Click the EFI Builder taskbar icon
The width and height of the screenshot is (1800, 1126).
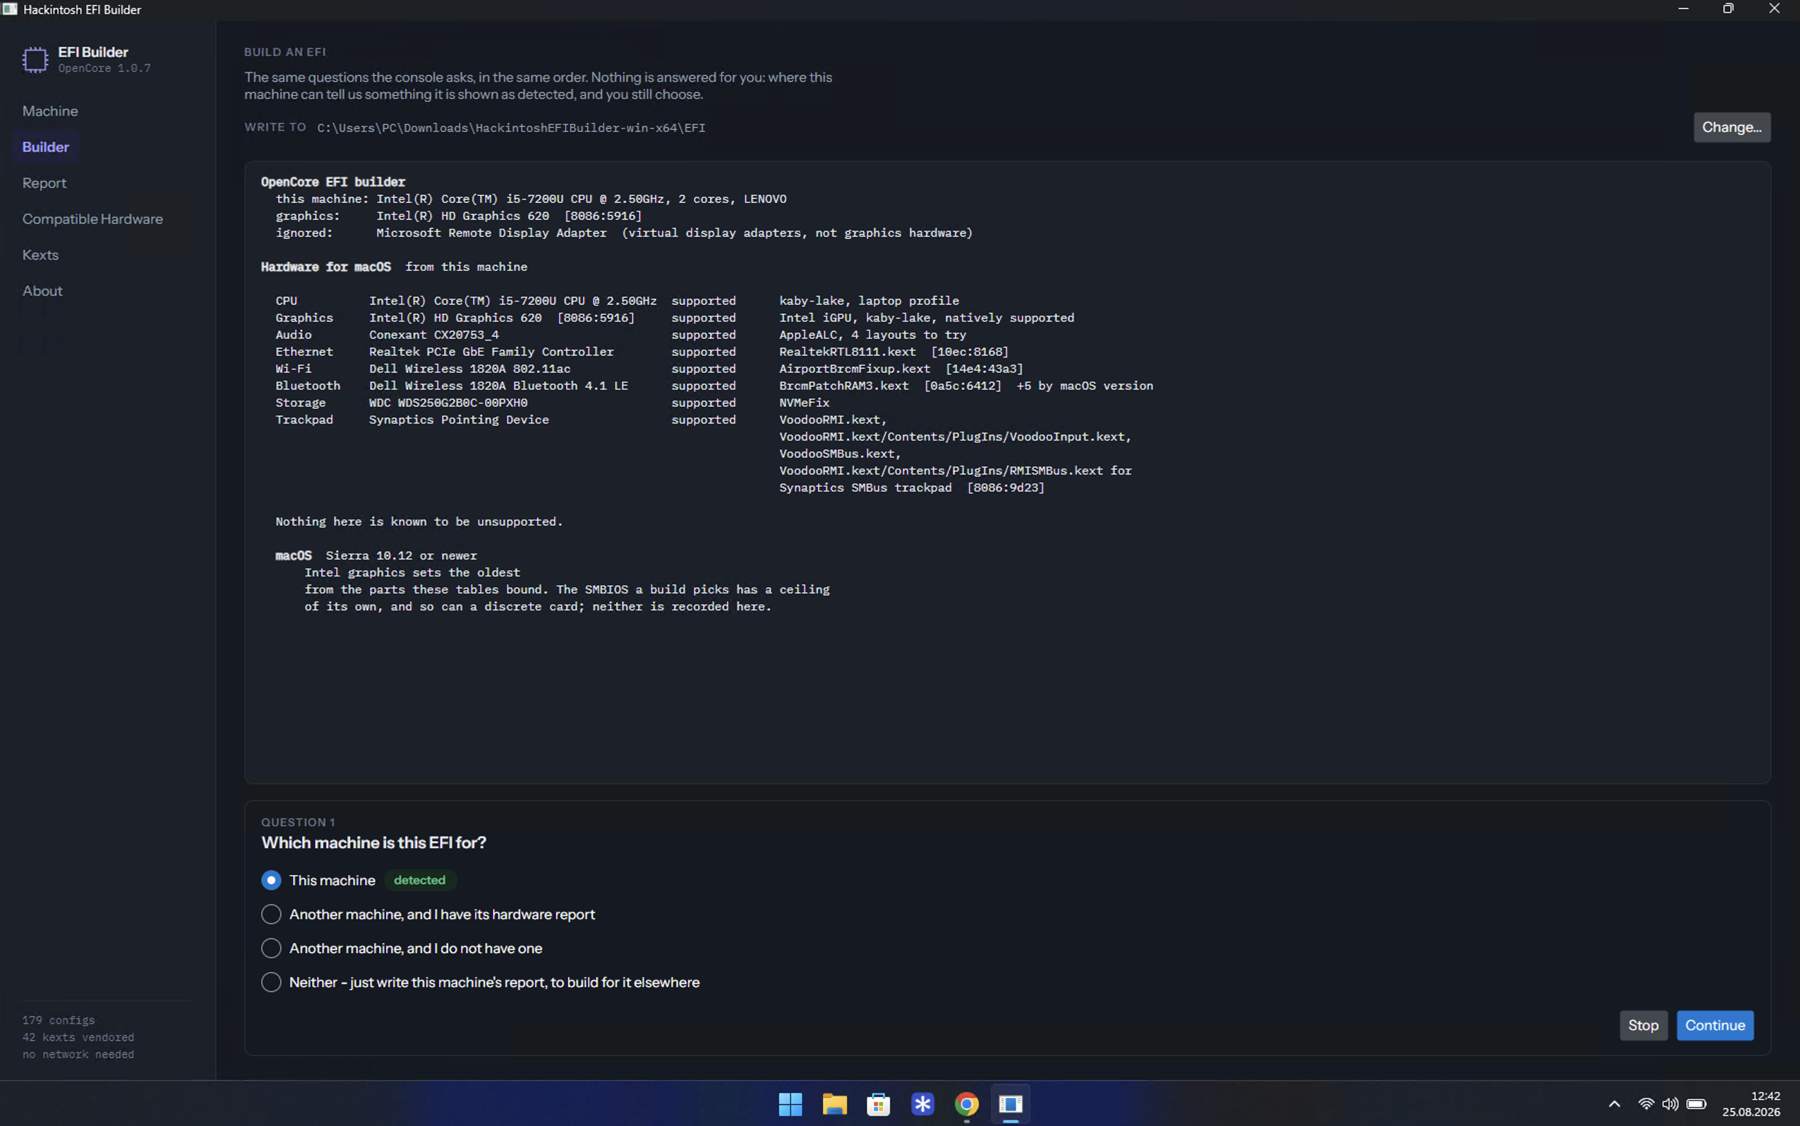point(1010,1104)
